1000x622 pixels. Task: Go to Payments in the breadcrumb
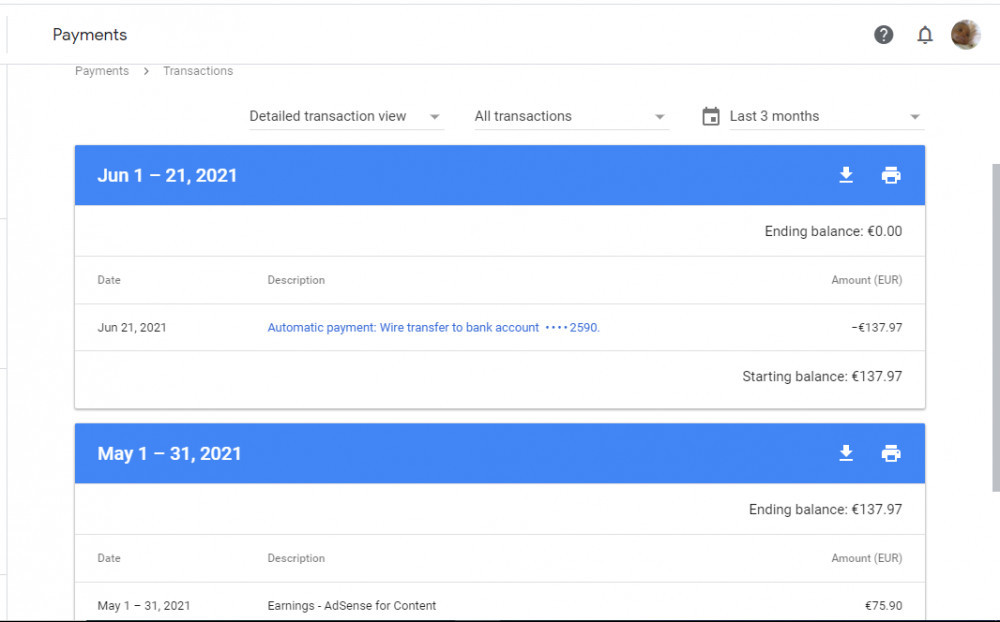(102, 71)
